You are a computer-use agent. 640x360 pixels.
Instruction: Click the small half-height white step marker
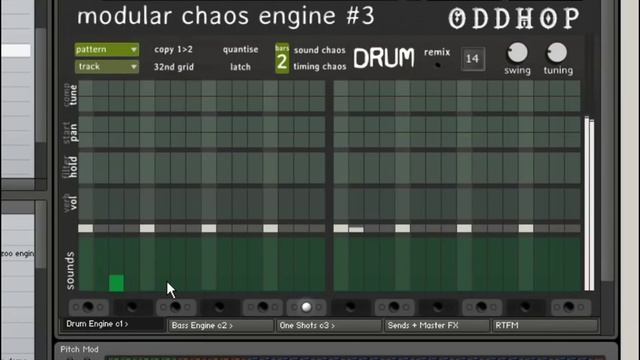pos(356,230)
